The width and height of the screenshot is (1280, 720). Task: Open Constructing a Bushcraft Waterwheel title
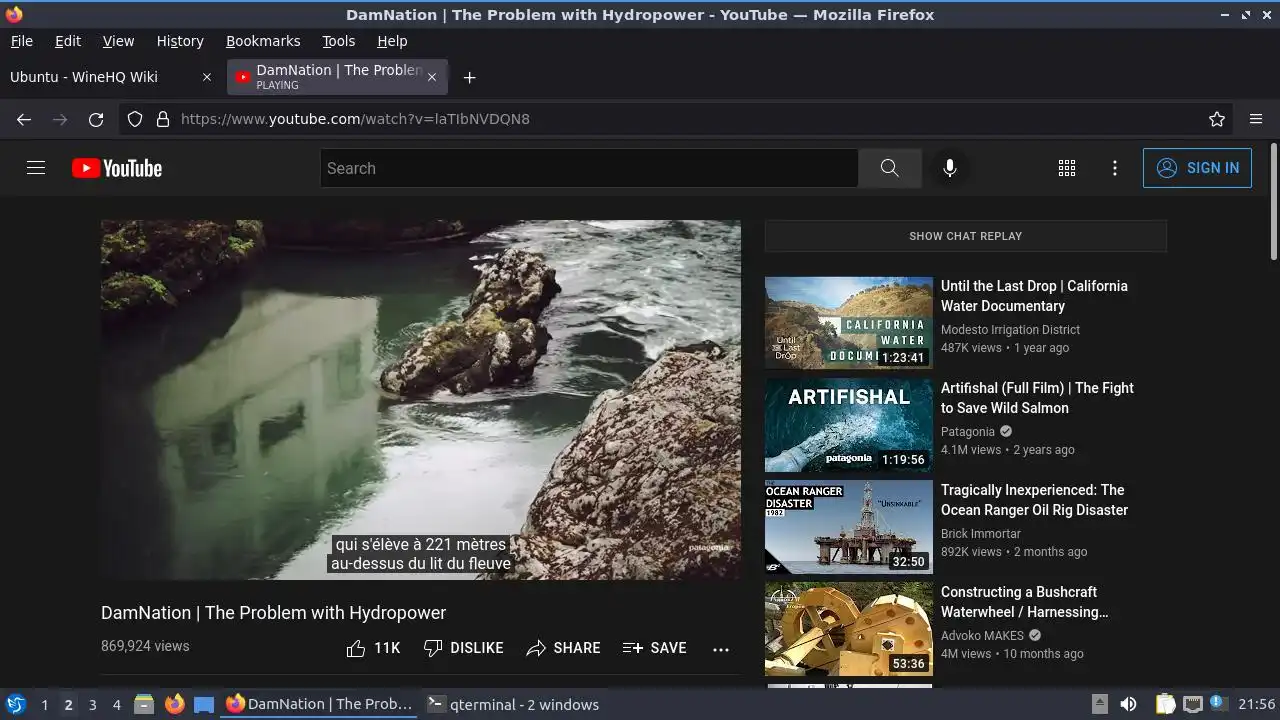1025,602
